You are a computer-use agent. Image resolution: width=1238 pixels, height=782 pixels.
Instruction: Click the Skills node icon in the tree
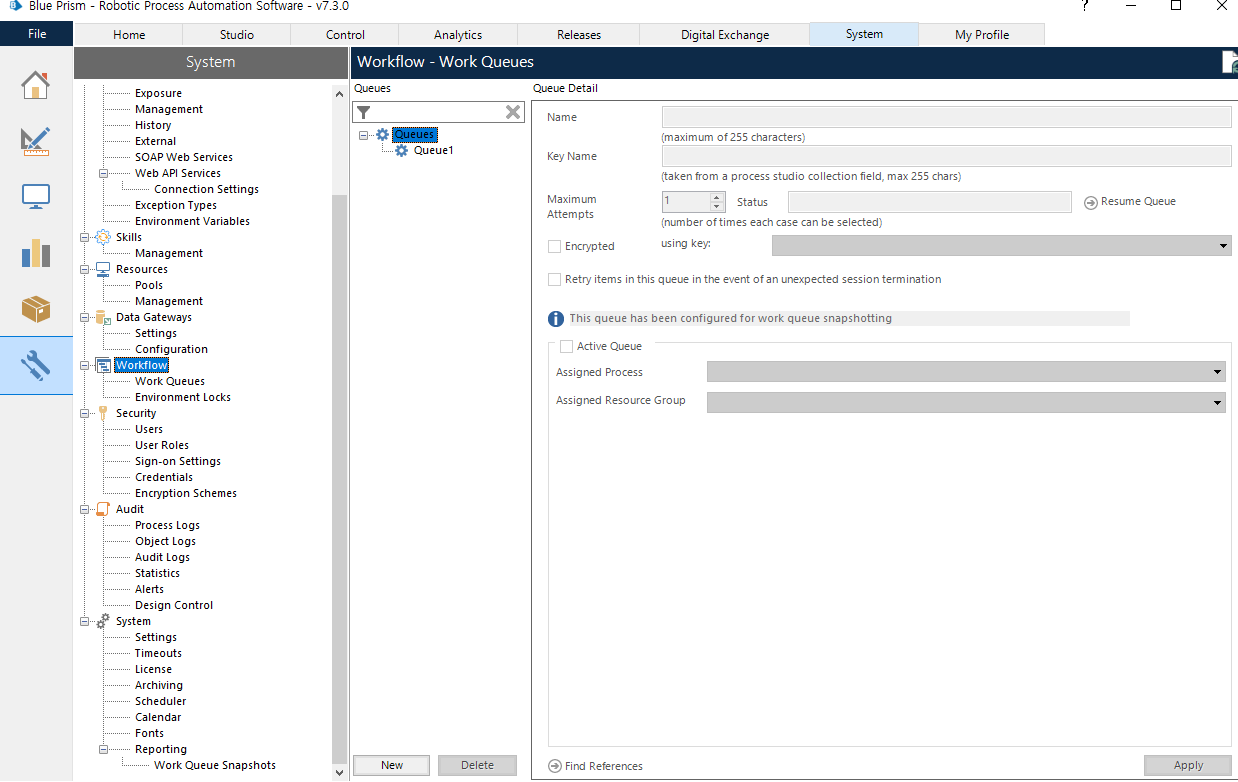pos(103,237)
